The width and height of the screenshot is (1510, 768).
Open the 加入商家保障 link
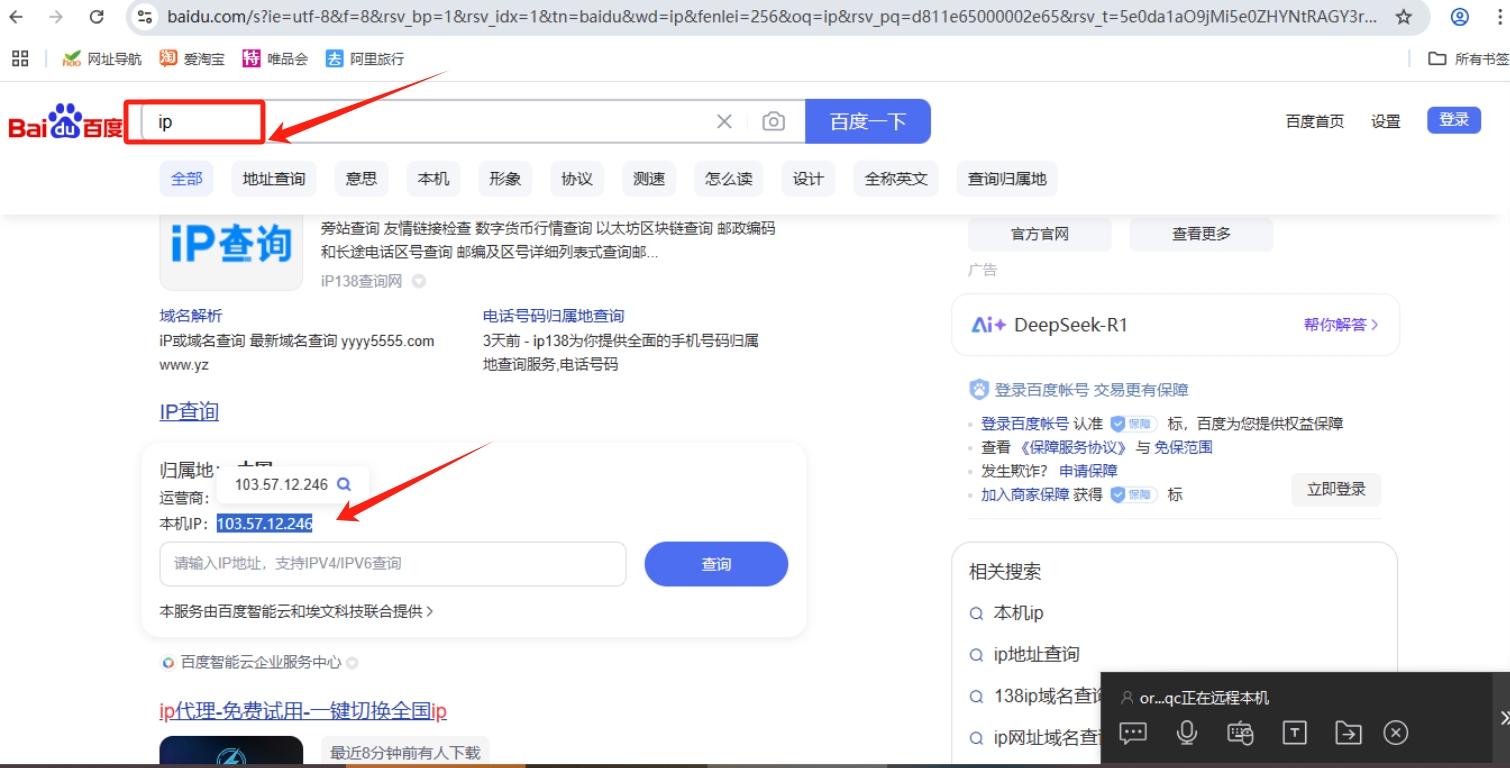(x=1025, y=494)
